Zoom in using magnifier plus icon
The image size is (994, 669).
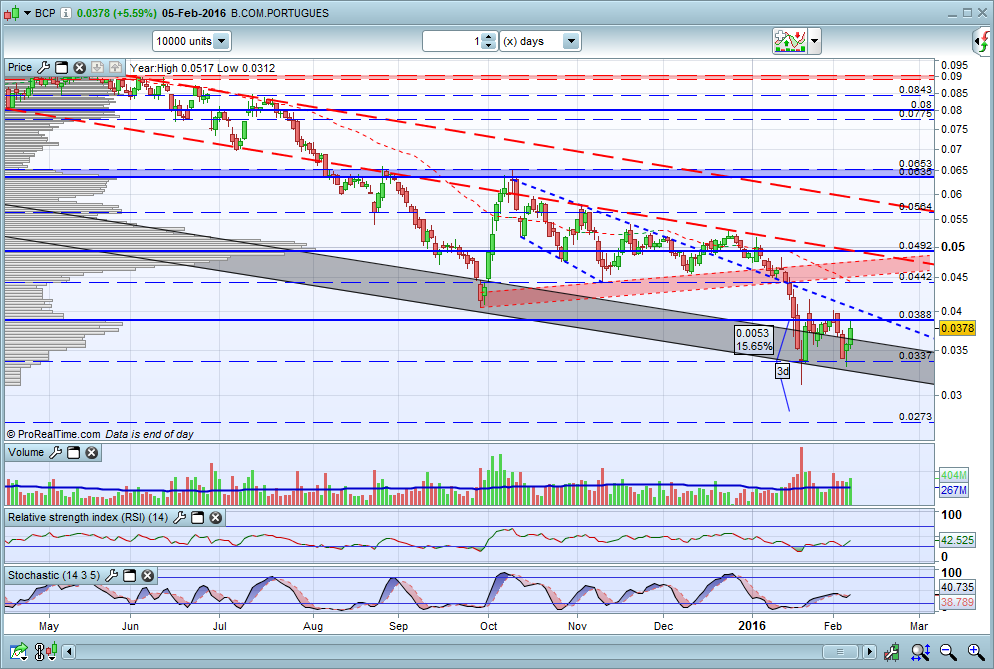coord(976,651)
